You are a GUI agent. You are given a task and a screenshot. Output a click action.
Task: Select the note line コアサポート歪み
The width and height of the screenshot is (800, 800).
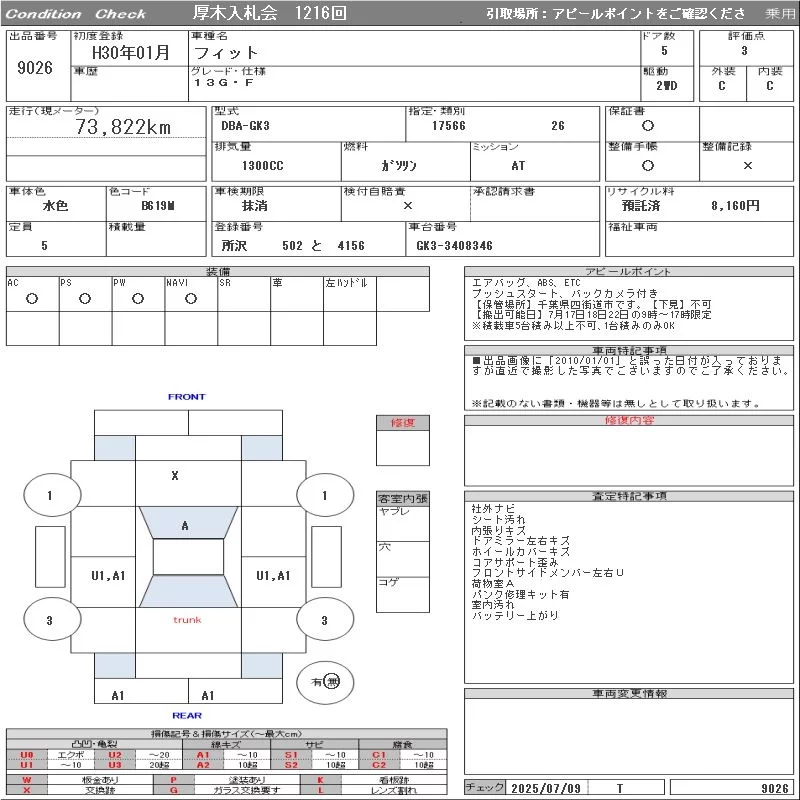515,562
